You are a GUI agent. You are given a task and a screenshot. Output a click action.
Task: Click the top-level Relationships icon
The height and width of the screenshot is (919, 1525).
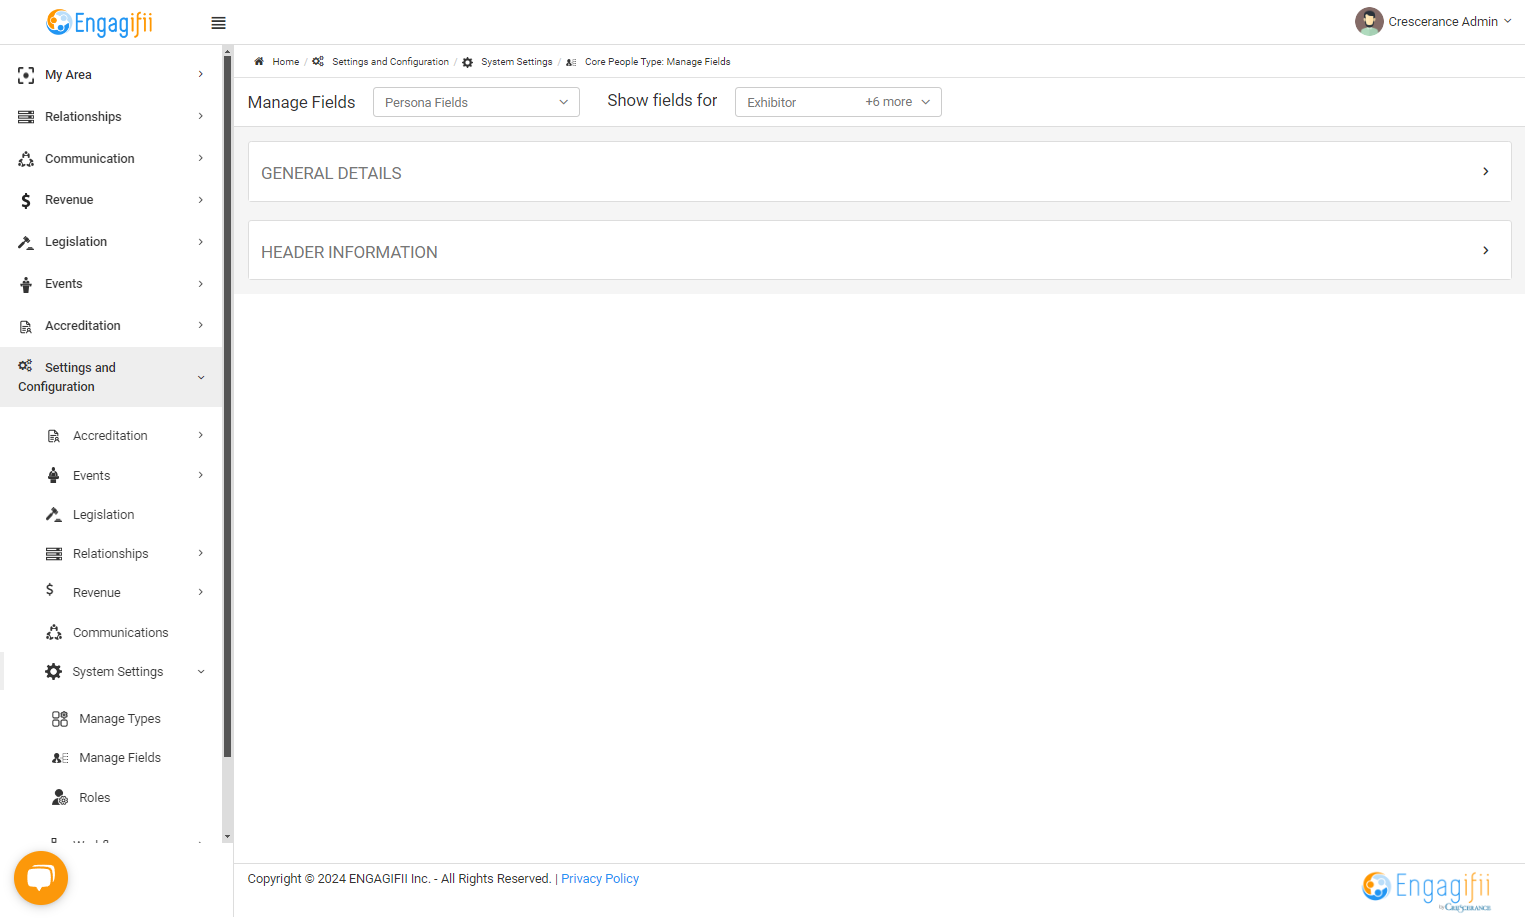click(x=26, y=117)
